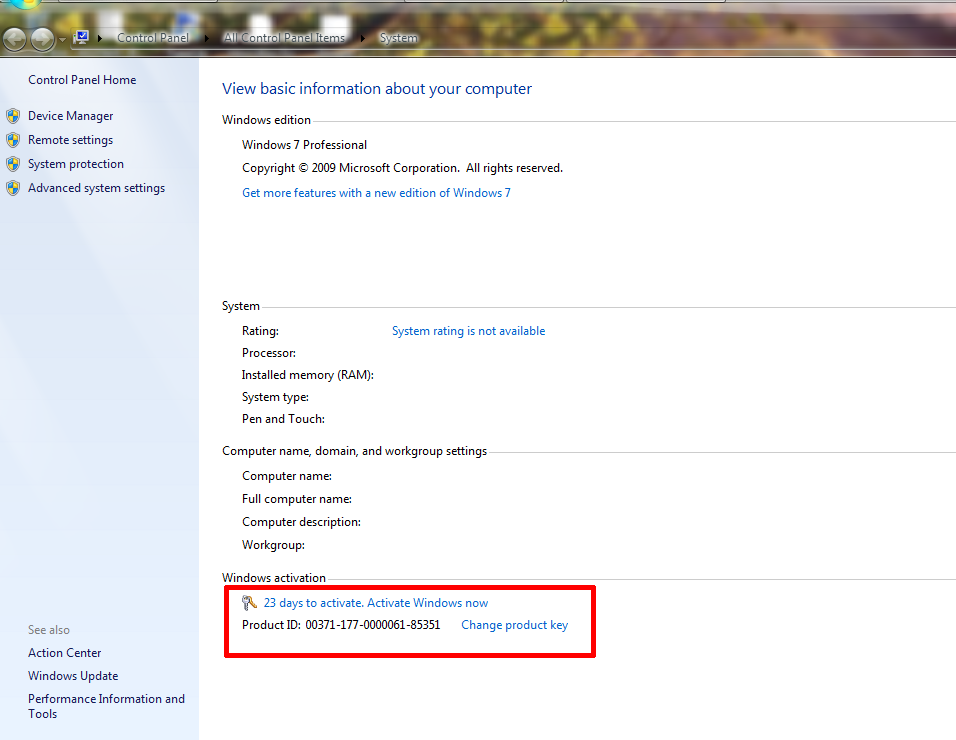
Task: Select Control Panel in the breadcrumb
Action: [153, 38]
